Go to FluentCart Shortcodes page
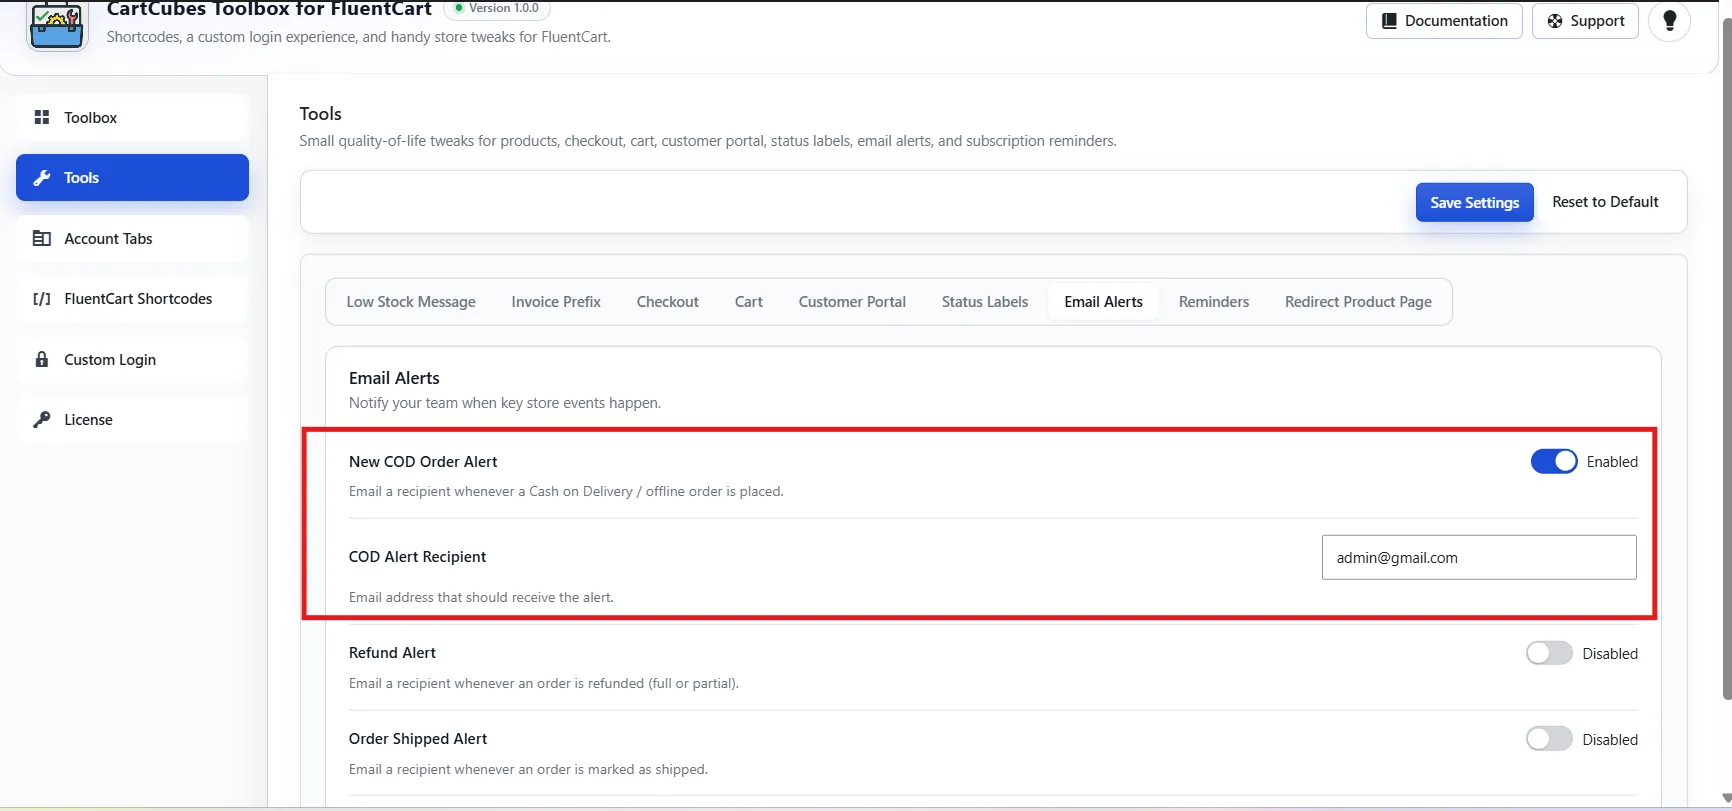The image size is (1732, 811). (x=132, y=299)
